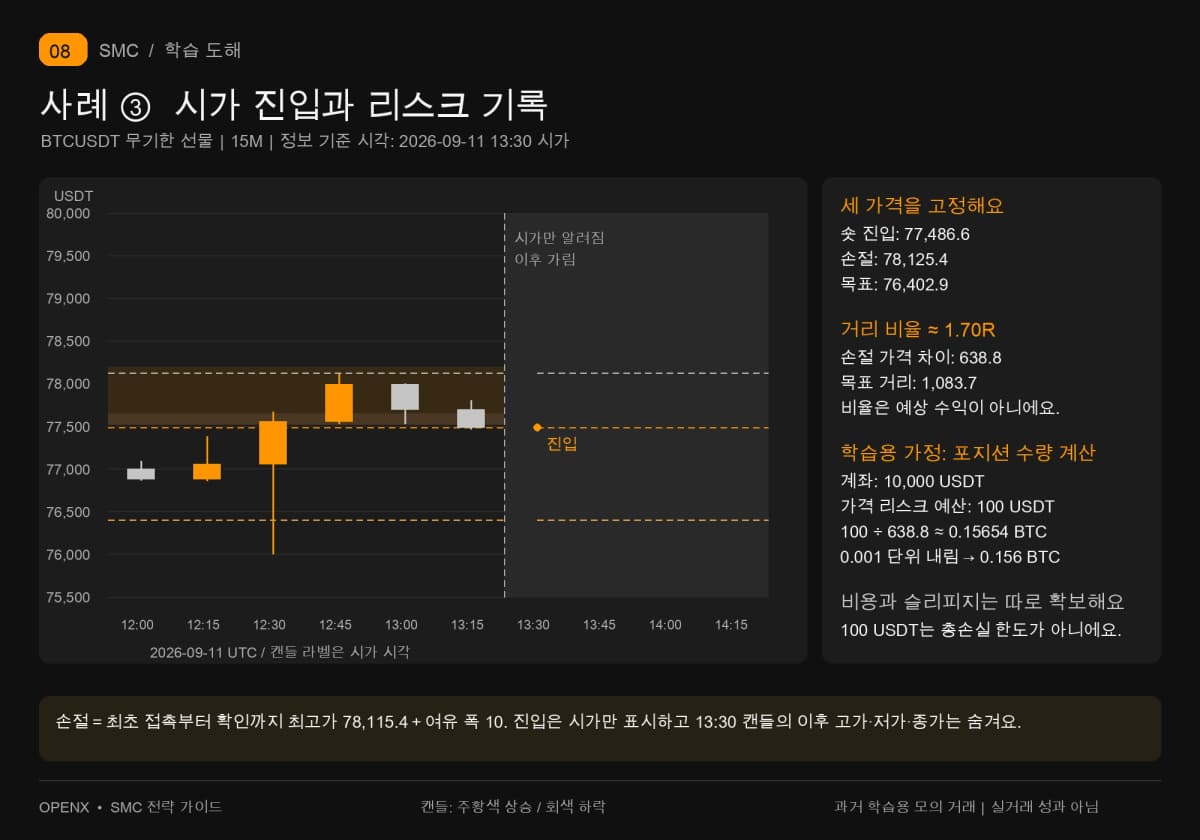1200x840 pixels.
Task: Click the 손절 가격 차이: 638.8 line
Action: click(x=921, y=357)
